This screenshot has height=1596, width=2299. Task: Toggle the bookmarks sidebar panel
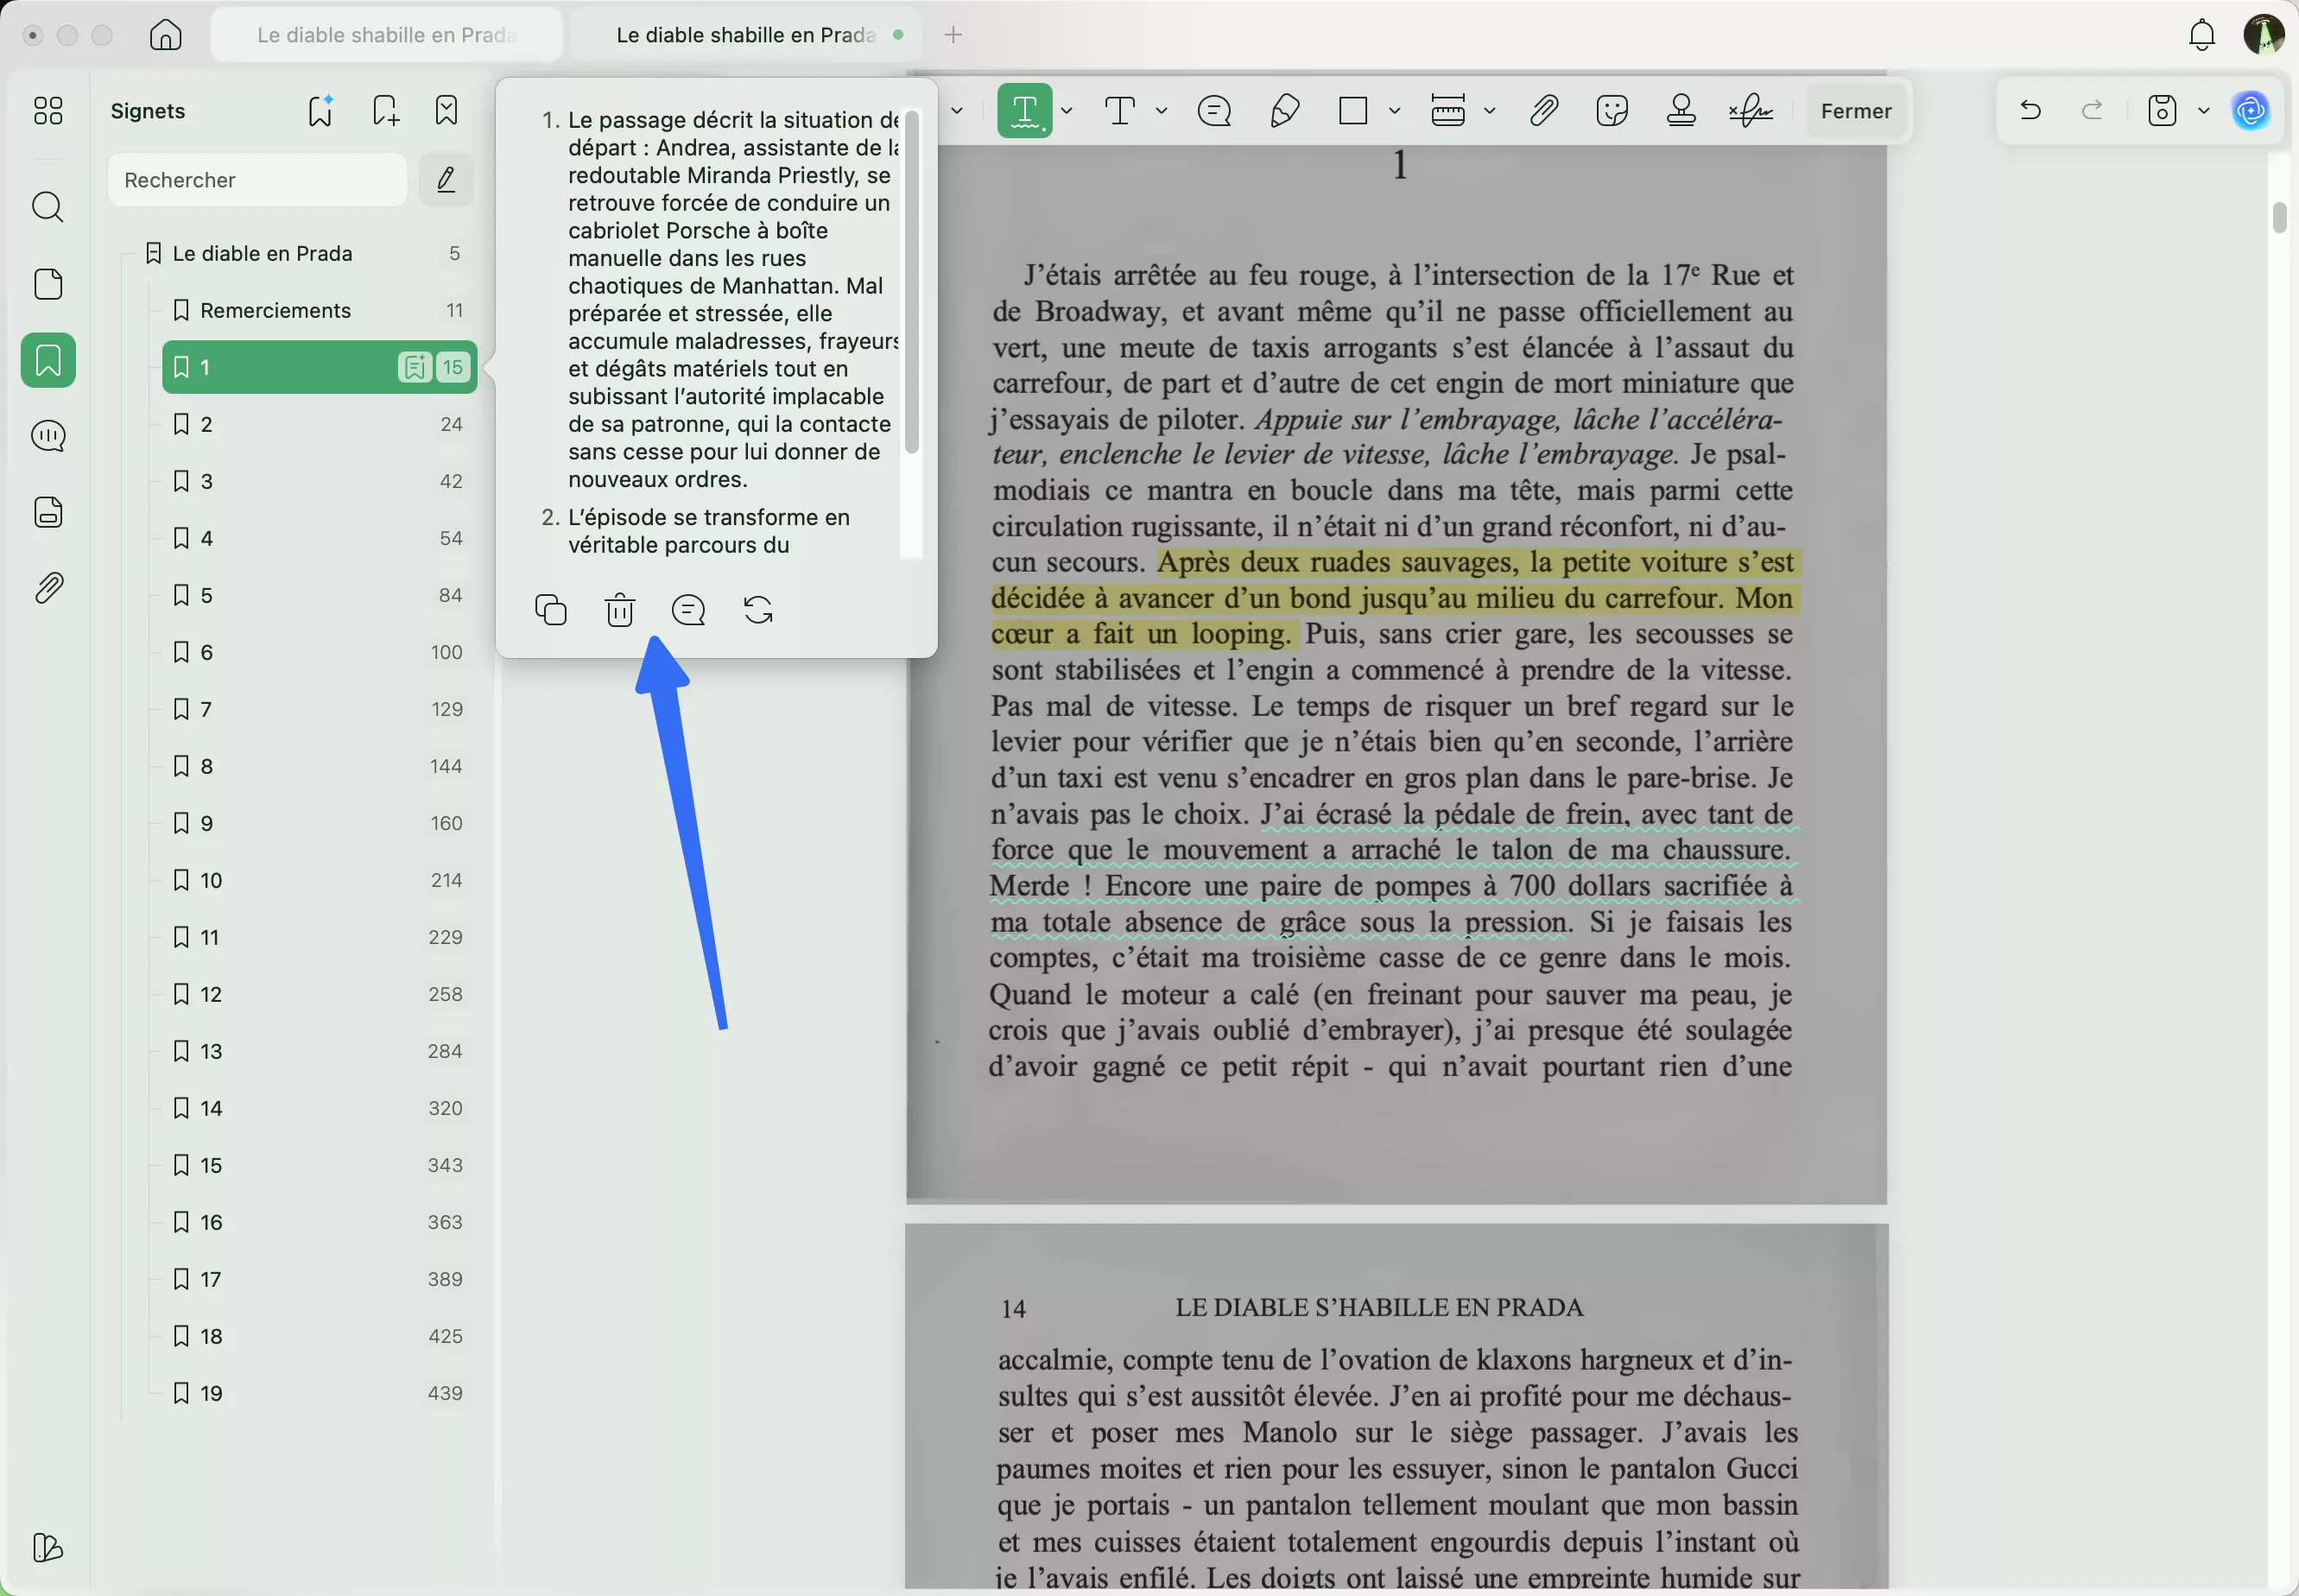point(48,360)
